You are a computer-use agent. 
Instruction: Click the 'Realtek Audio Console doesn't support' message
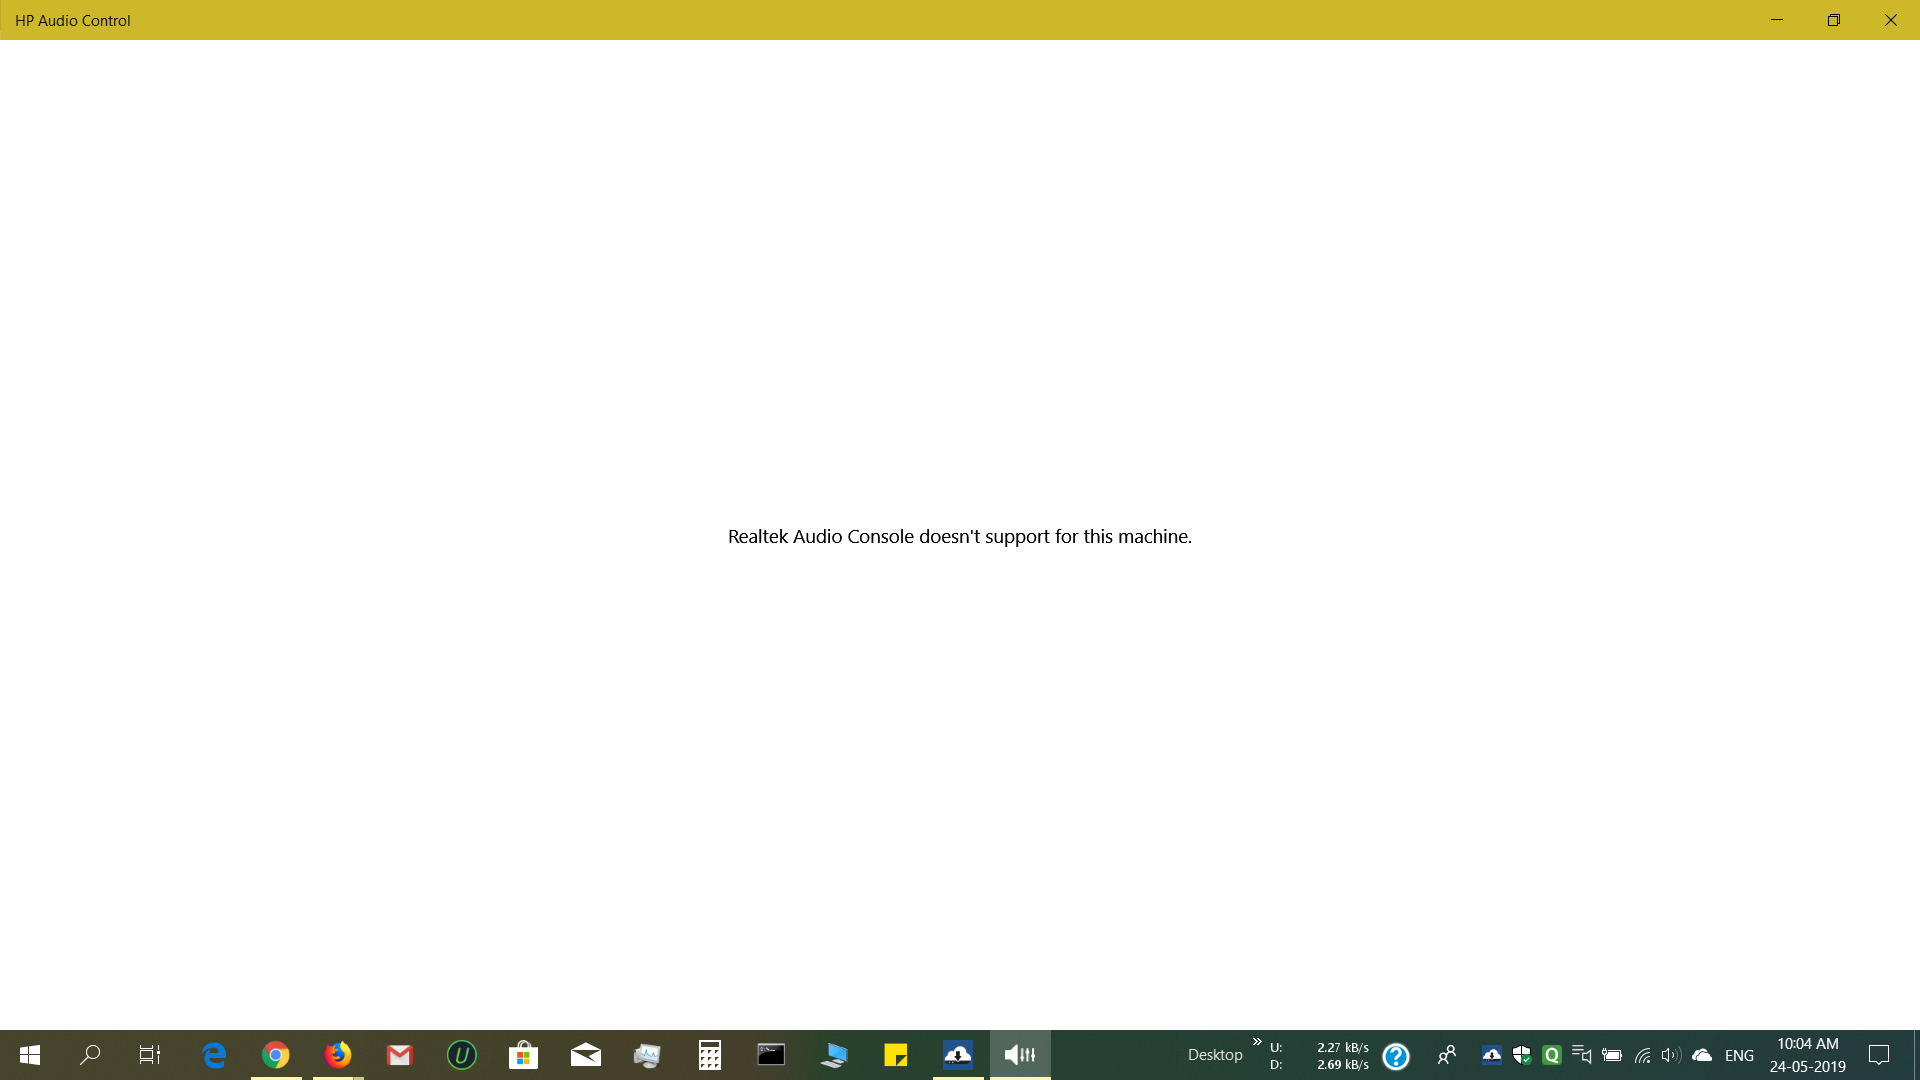point(960,537)
